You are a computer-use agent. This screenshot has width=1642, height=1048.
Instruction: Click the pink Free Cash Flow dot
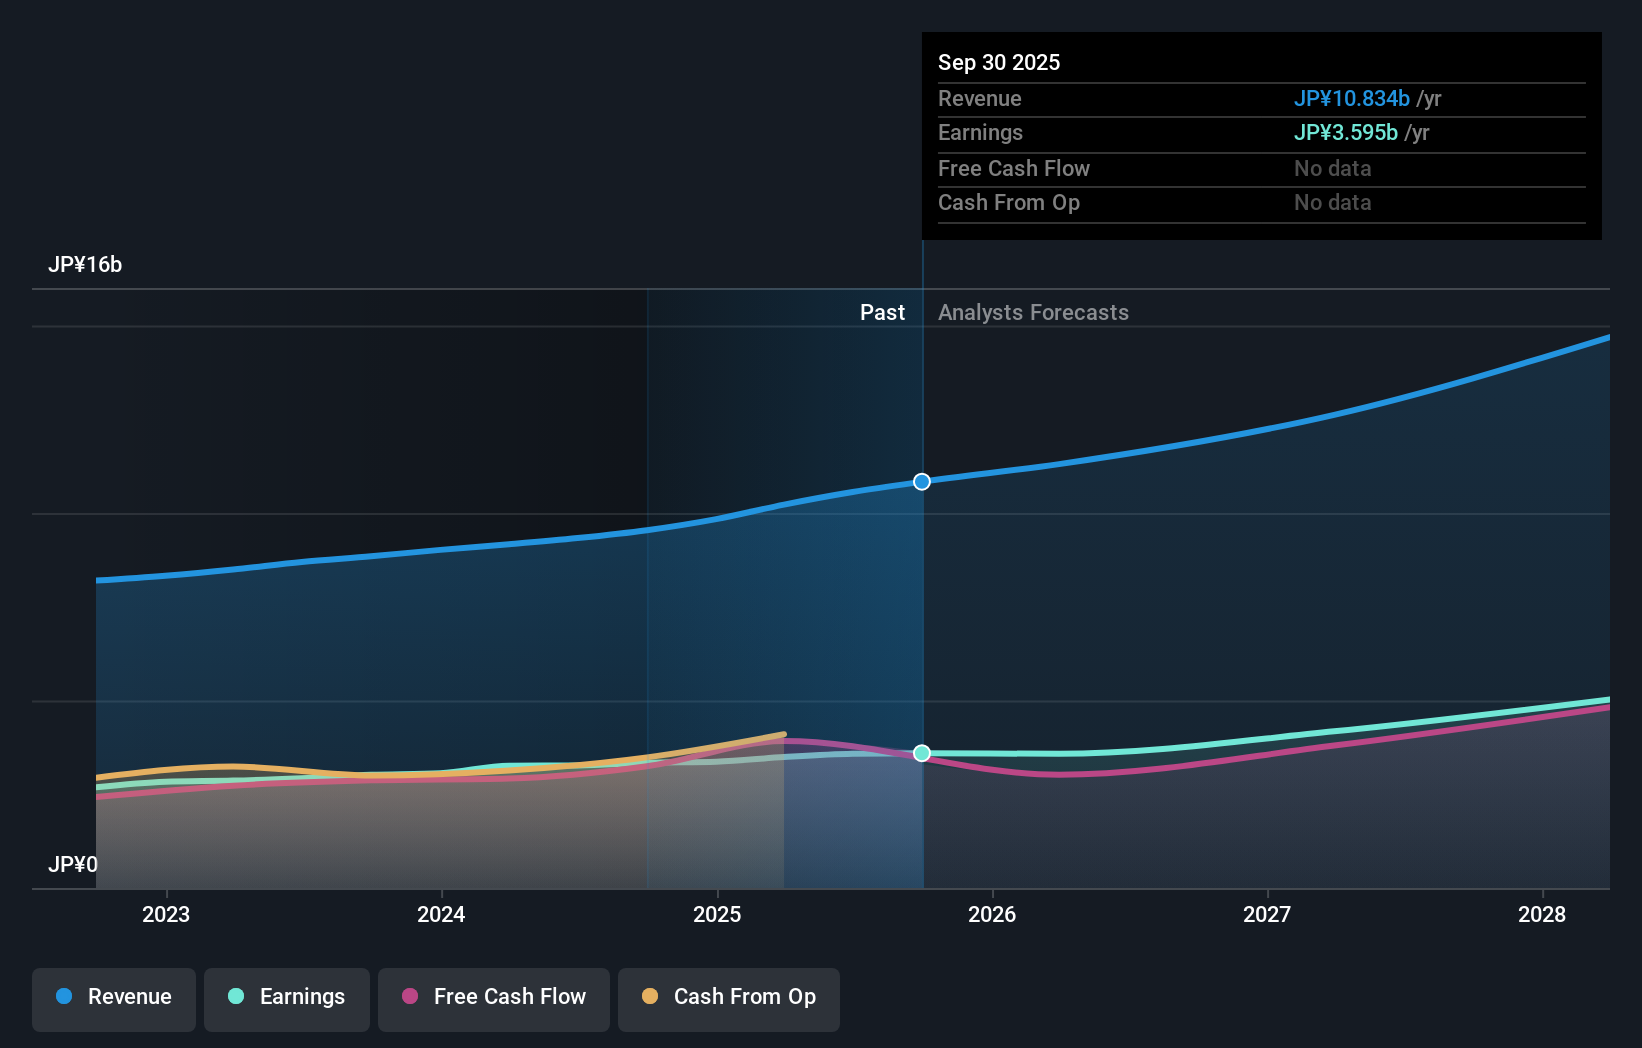410,997
